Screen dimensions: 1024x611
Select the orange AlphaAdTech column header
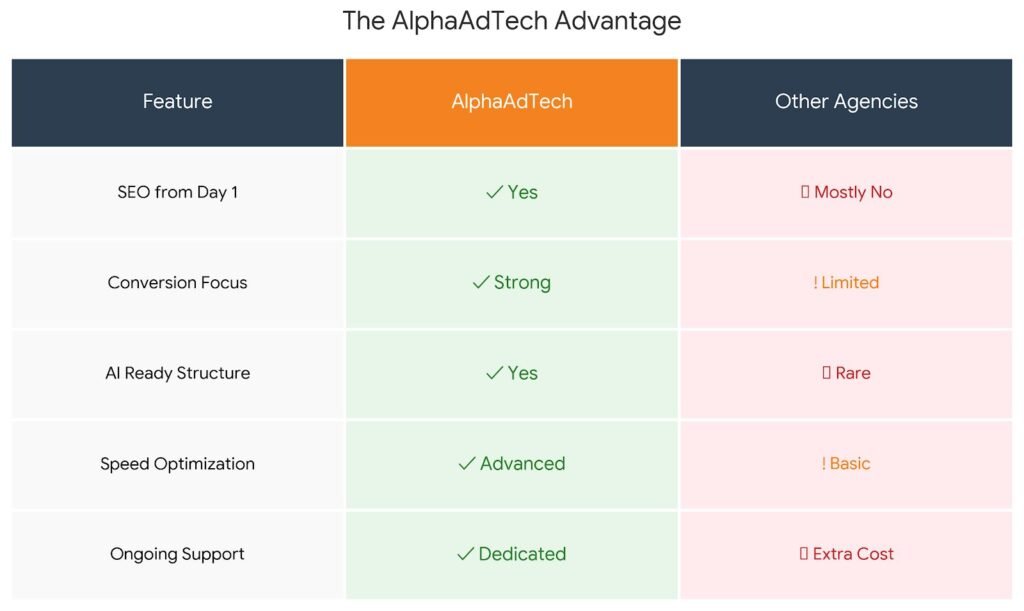pyautogui.click(x=512, y=102)
